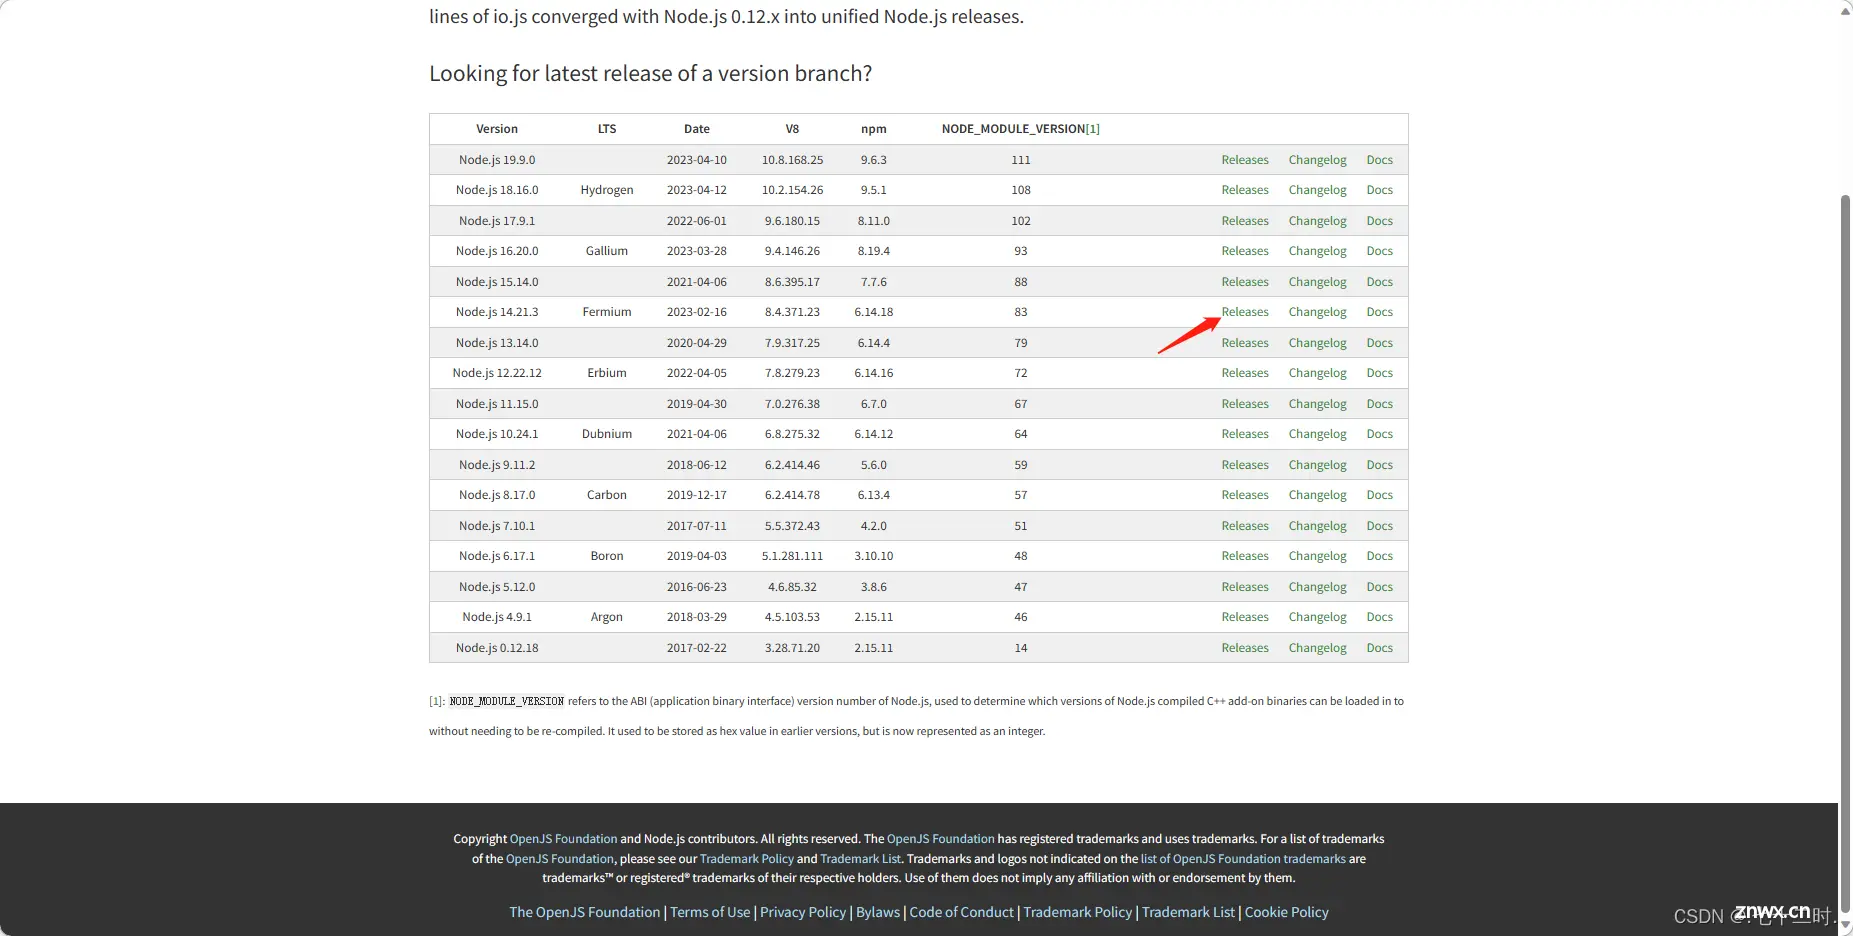This screenshot has height=936, width=1853.
Task: Open Trademark List link in bottom footer row
Action: click(1188, 912)
